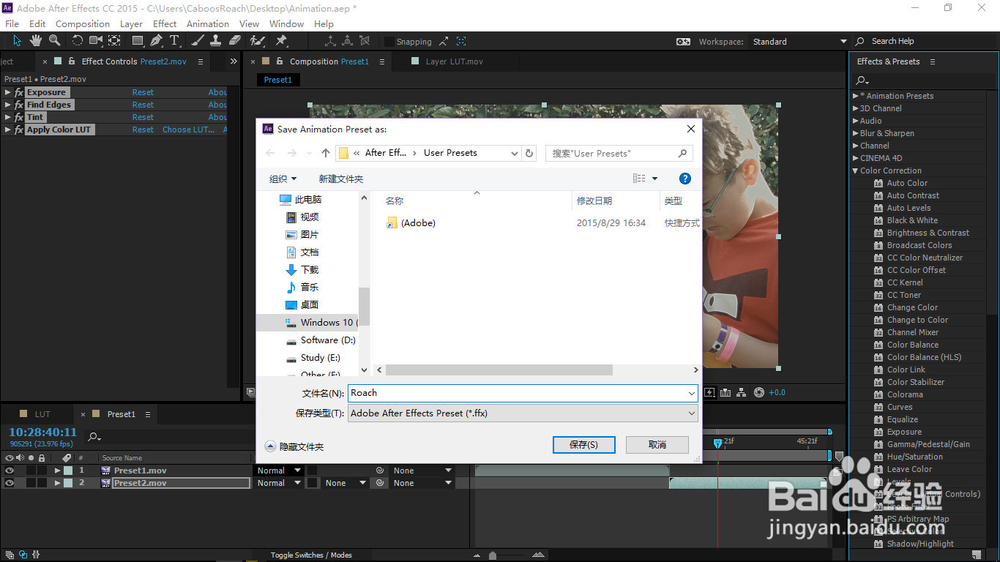The height and width of the screenshot is (562, 1000).
Task: Toggle visibility eye of Preset2.mov layer
Action: click(9, 483)
